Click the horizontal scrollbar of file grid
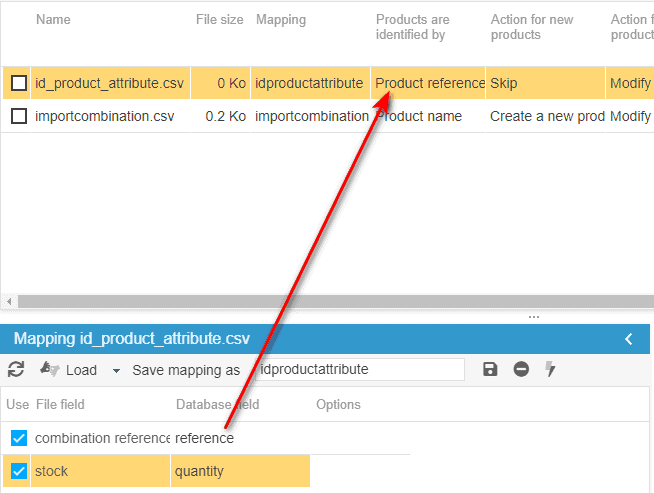Viewport: 654px width, 493px height. pos(300,301)
